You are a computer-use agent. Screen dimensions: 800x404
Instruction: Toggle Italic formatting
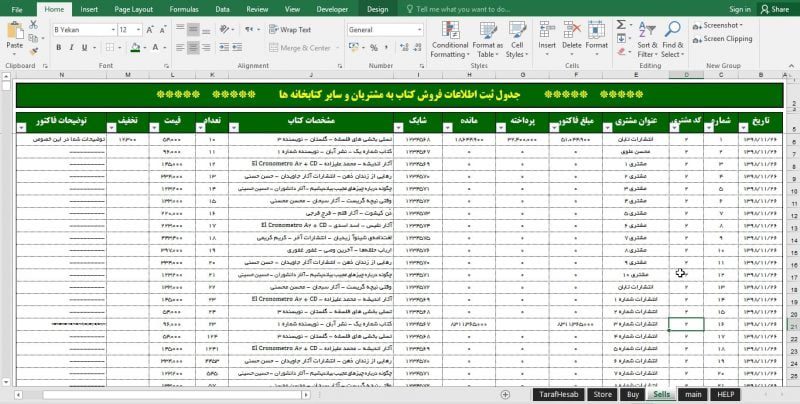tap(71, 47)
